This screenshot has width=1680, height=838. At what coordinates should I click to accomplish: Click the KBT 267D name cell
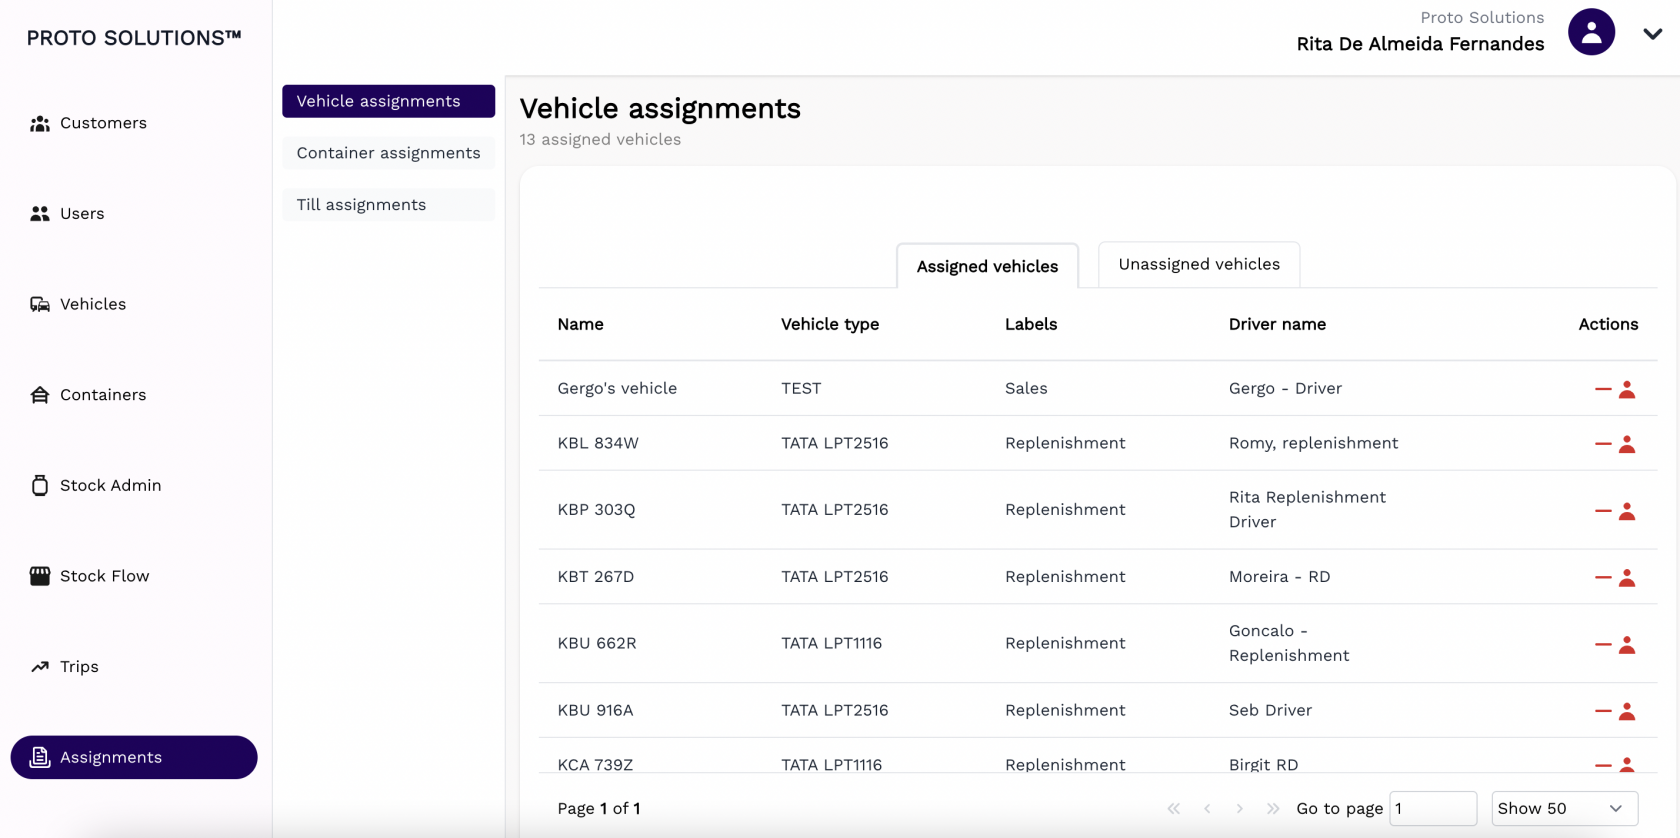tap(596, 576)
